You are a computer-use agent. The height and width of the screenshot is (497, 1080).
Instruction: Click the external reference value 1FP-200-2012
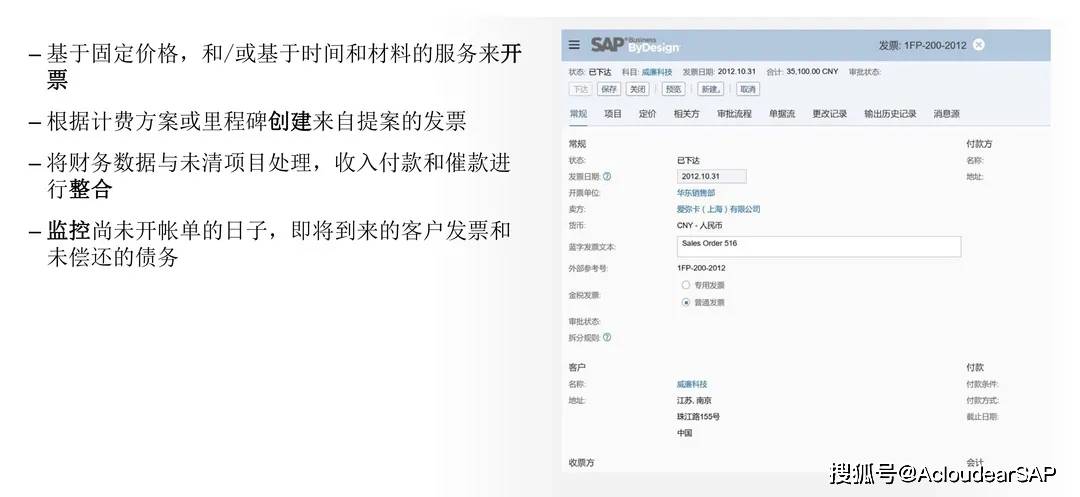click(700, 268)
